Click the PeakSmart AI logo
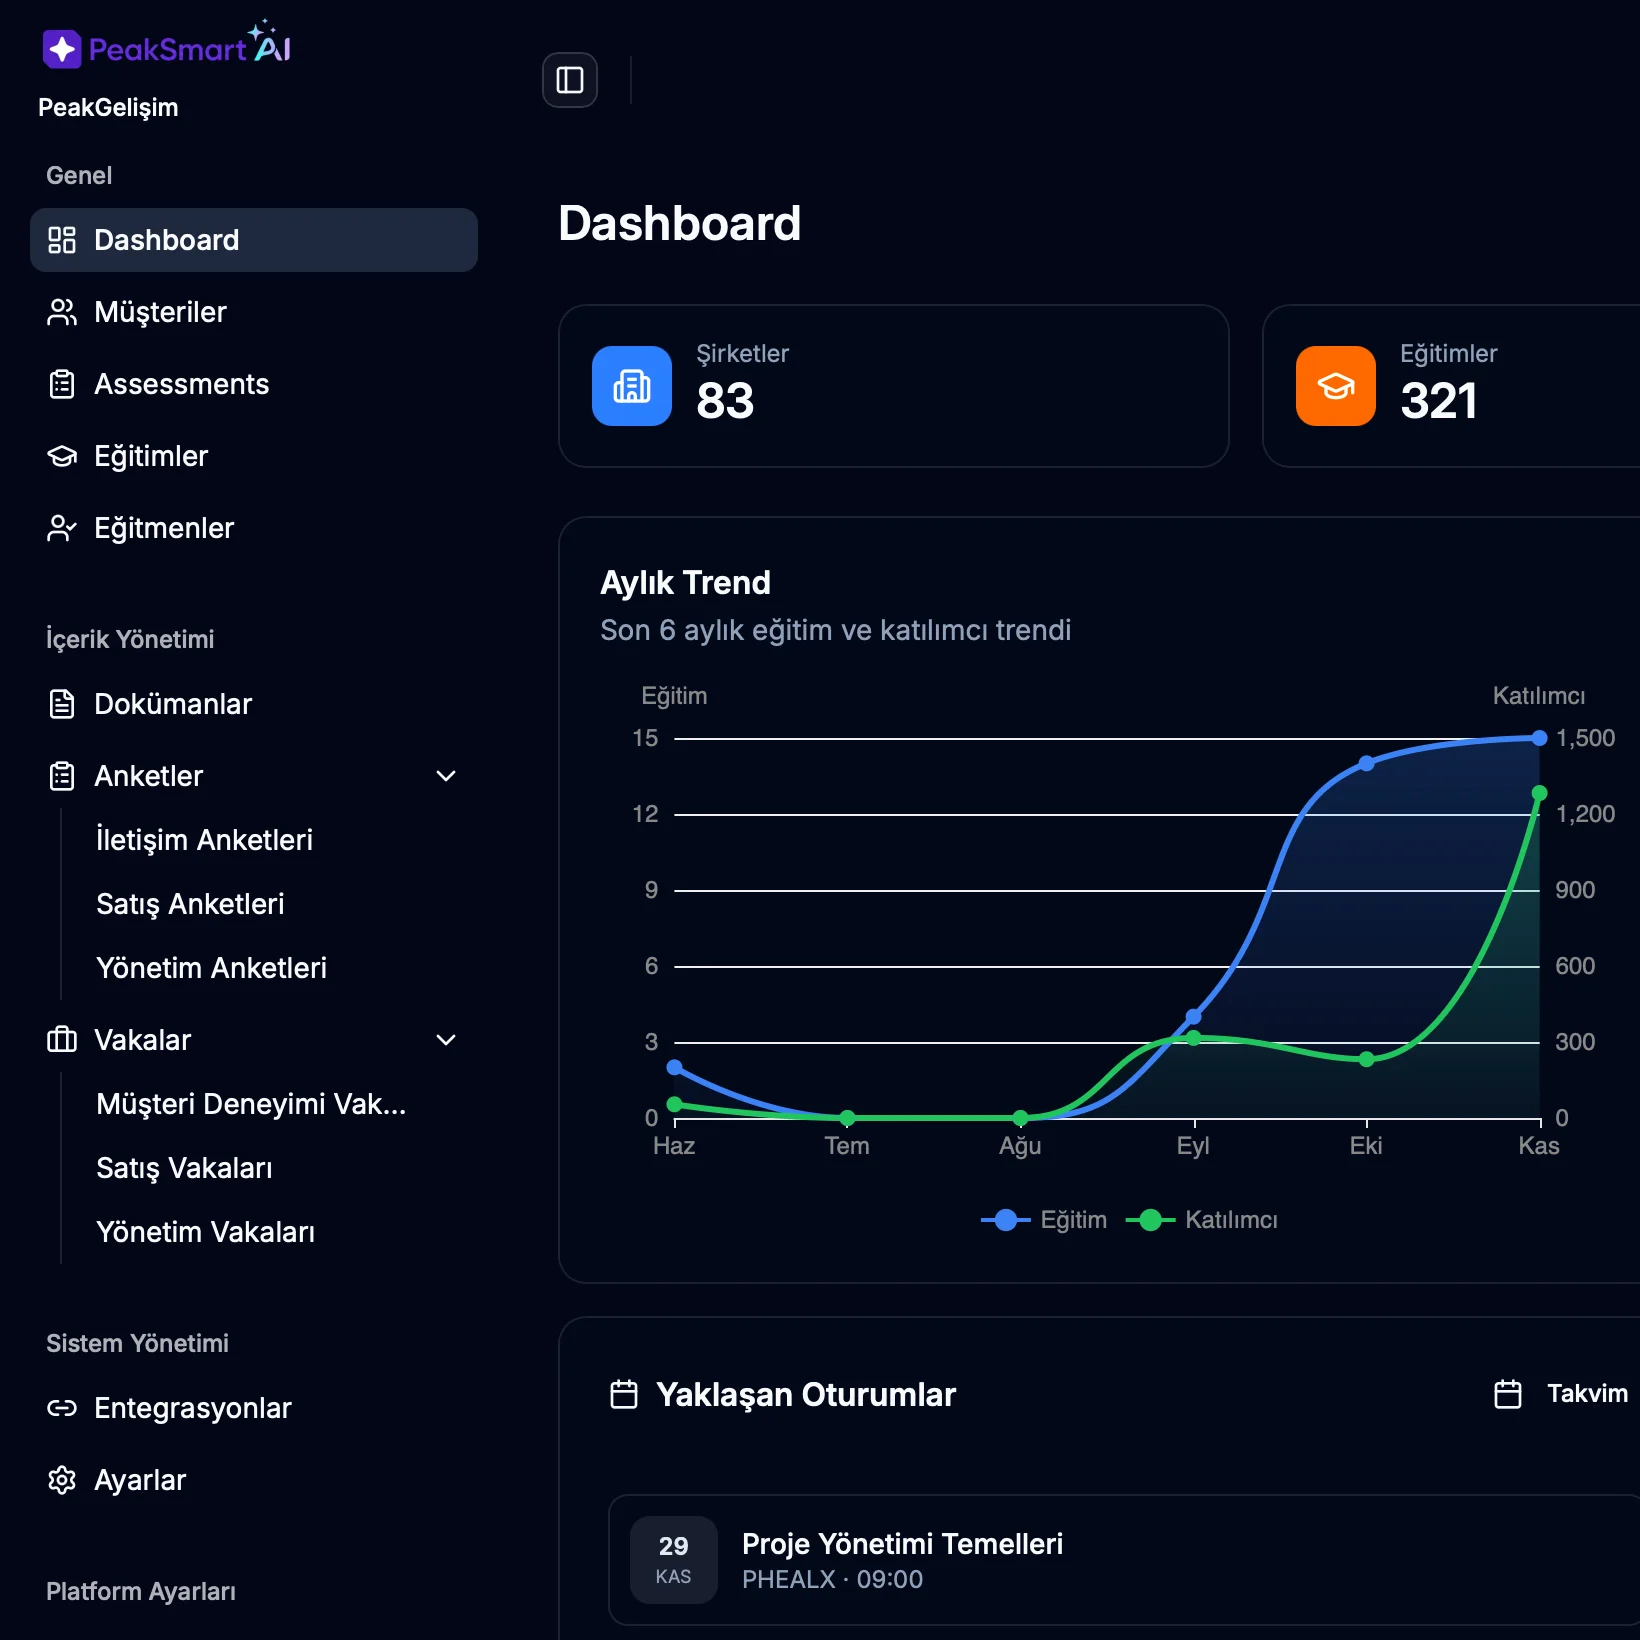The image size is (1640, 1640). coord(167,47)
